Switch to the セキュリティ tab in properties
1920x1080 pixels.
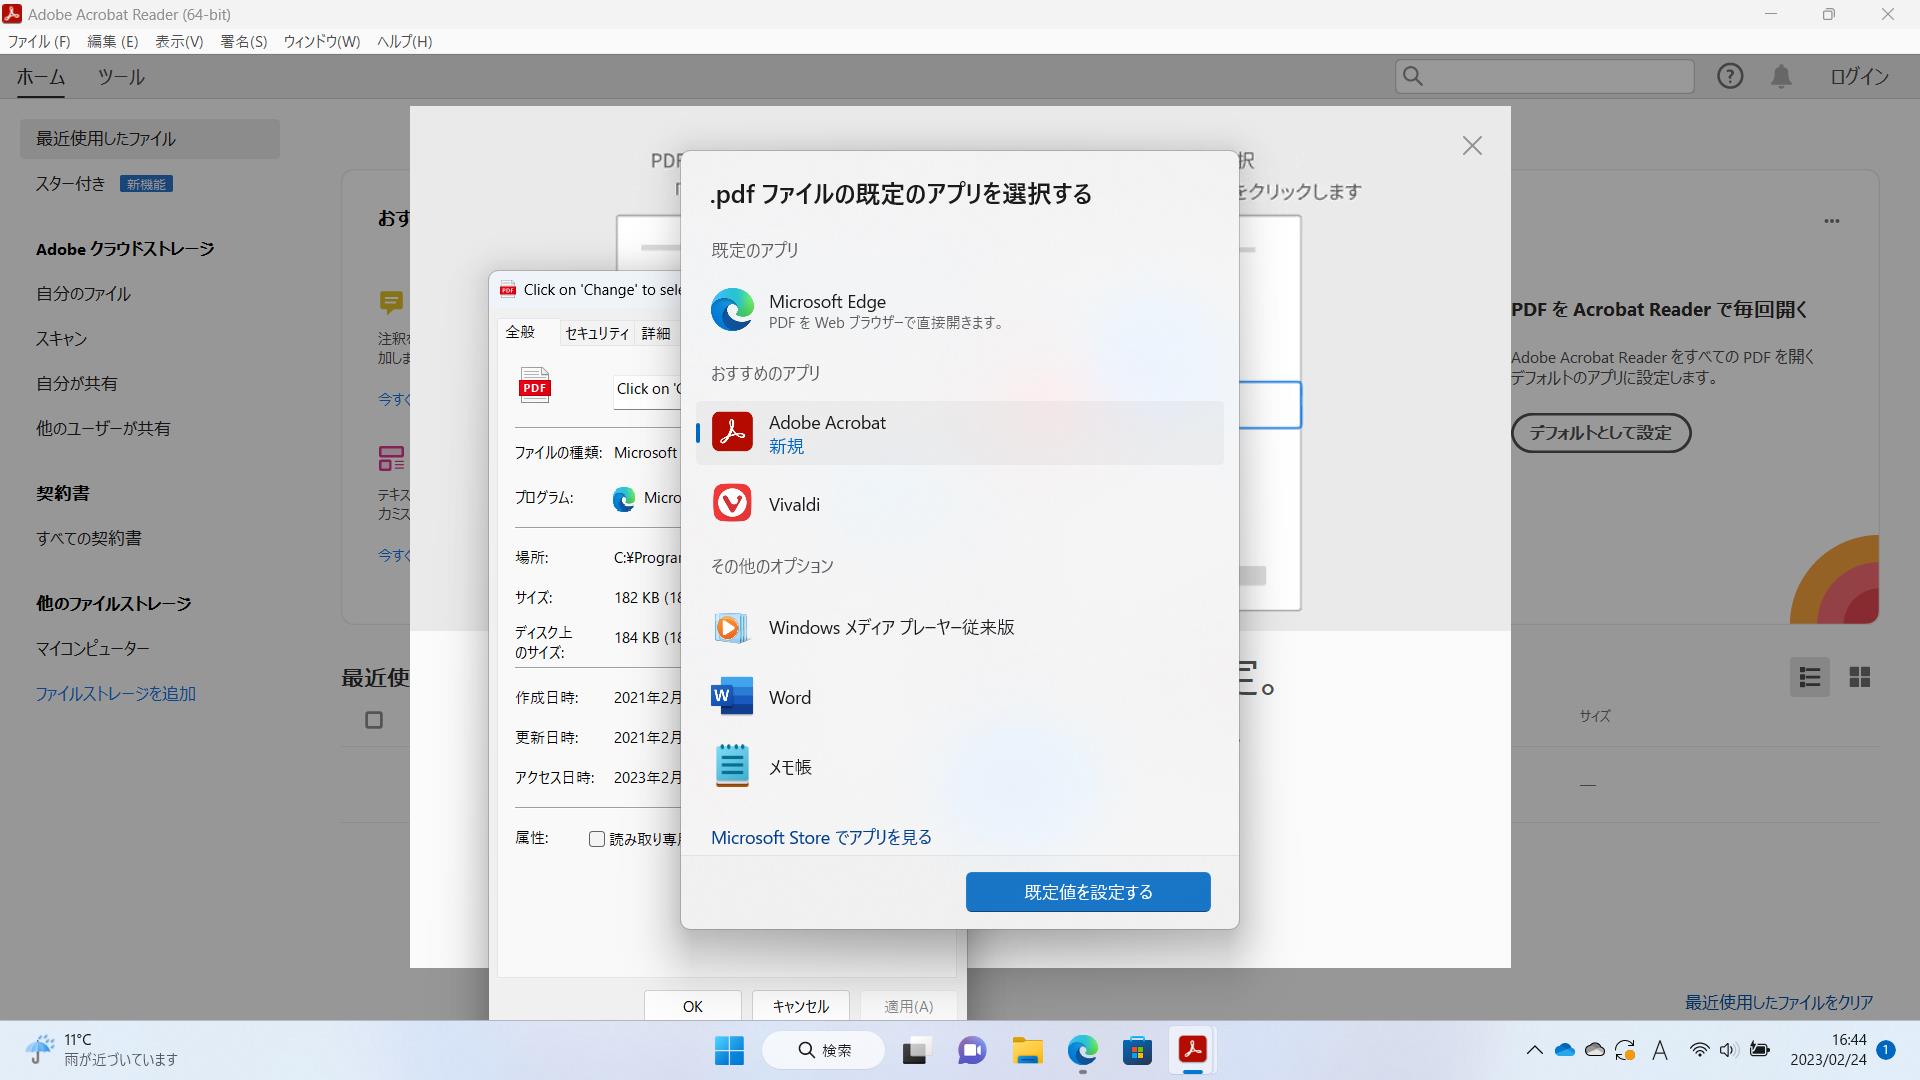coord(596,333)
